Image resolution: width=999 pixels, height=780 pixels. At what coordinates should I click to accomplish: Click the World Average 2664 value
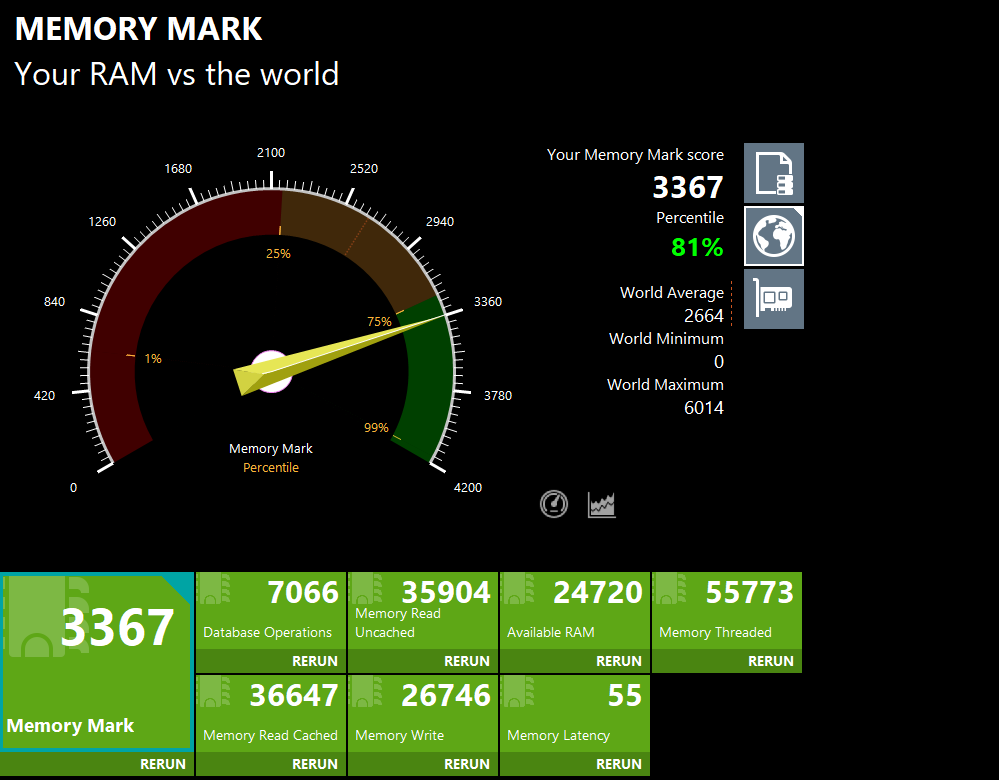coord(703,315)
